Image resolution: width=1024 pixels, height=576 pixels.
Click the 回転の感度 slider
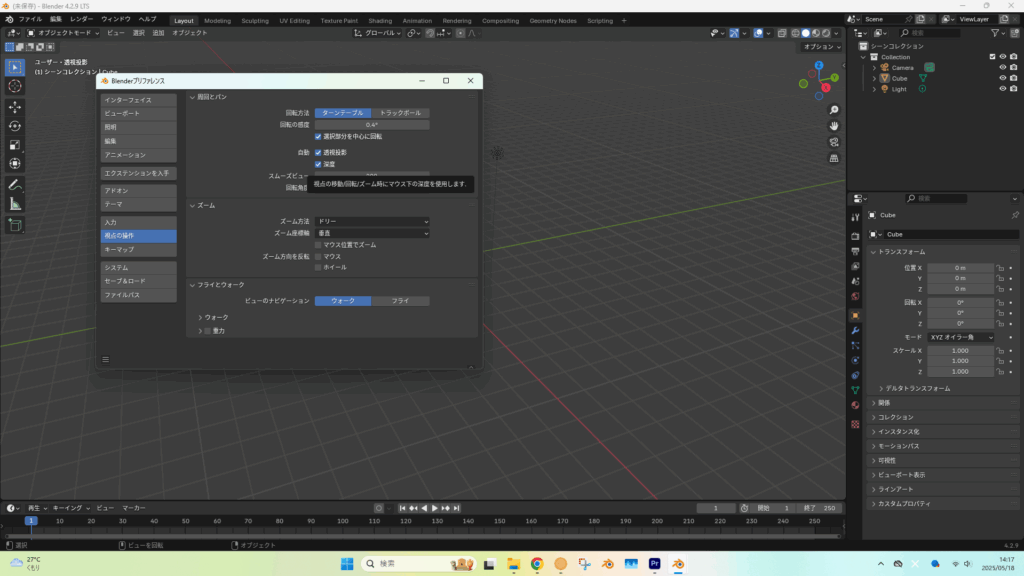372,125
